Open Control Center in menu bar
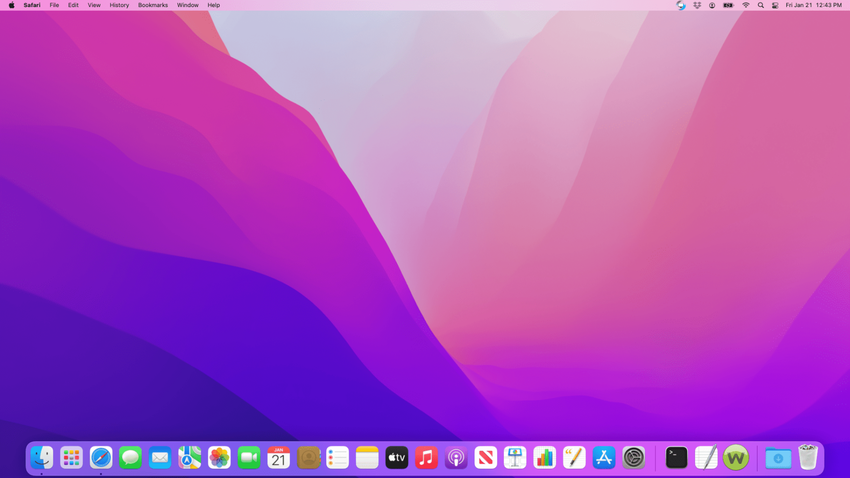This screenshot has width=850, height=478. 775,5
